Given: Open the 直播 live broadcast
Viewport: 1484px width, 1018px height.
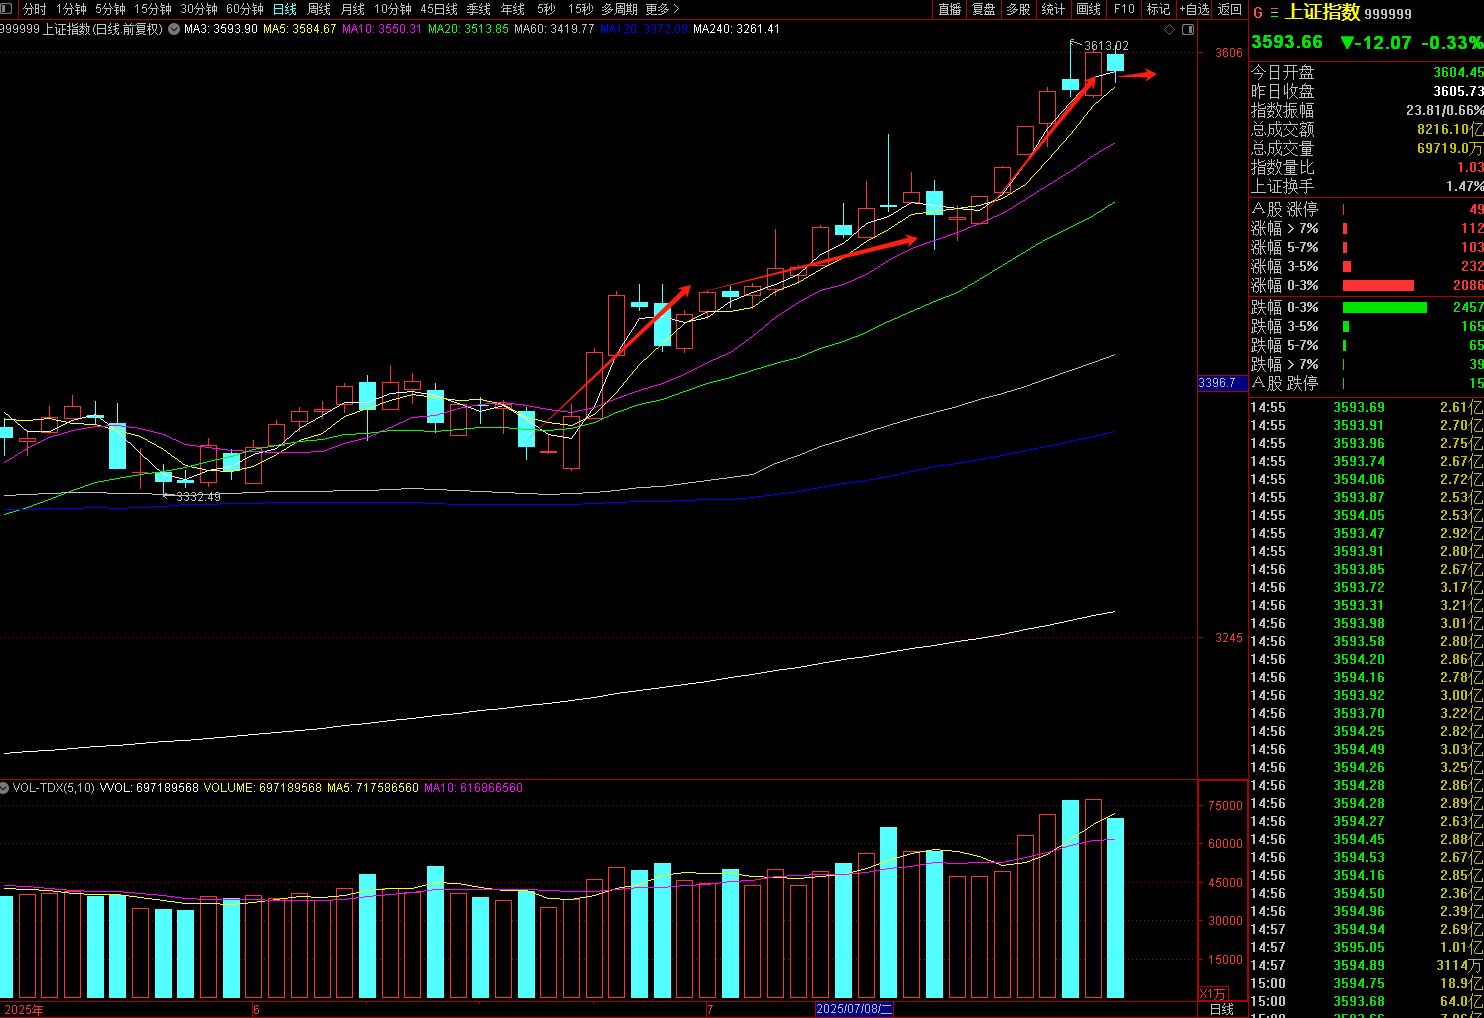Looking at the screenshot, I should pos(950,9).
